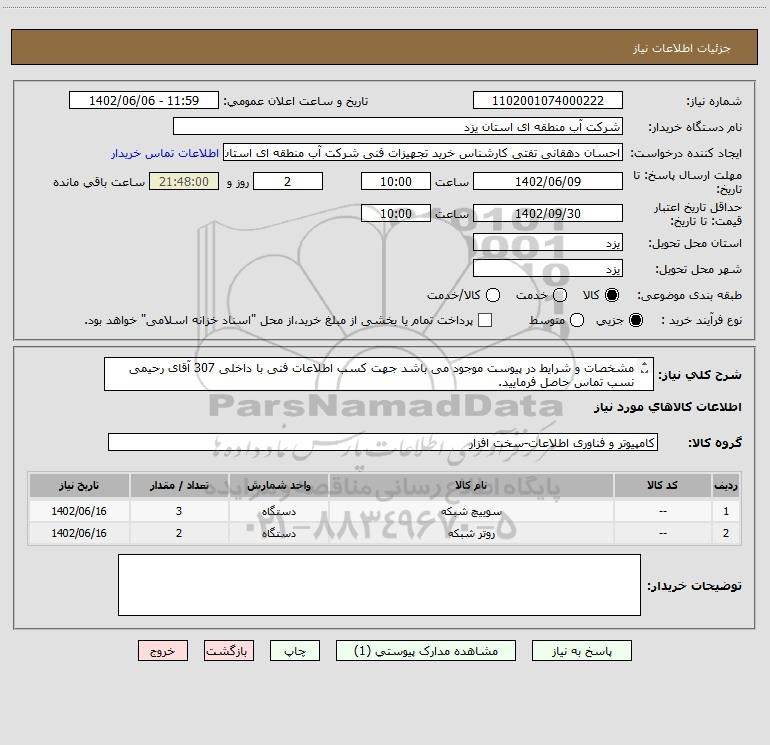Click the response deadline date 1402/06/09
This screenshot has width=770, height=745.
[x=548, y=181]
